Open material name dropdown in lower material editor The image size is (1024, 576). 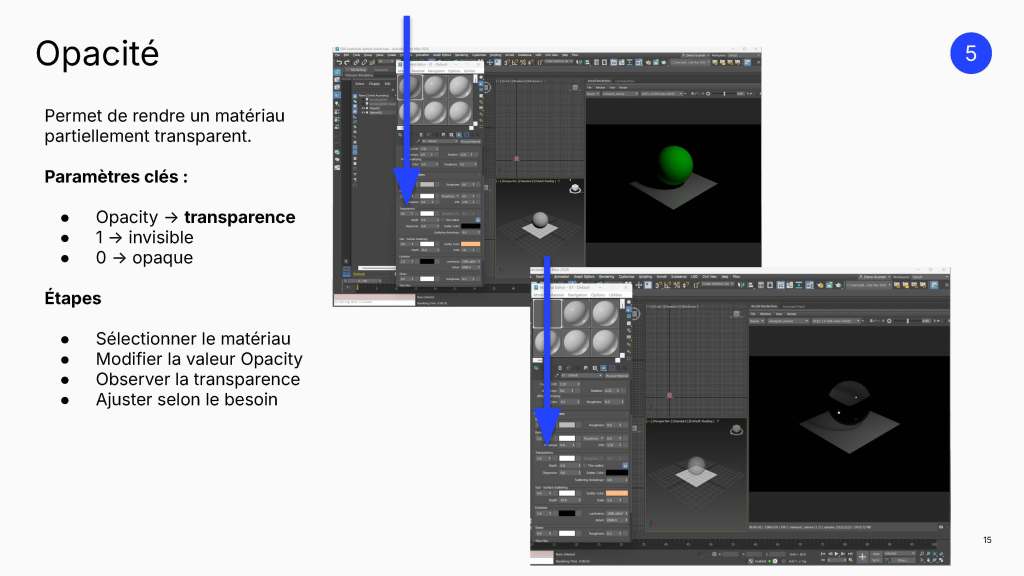(581, 376)
